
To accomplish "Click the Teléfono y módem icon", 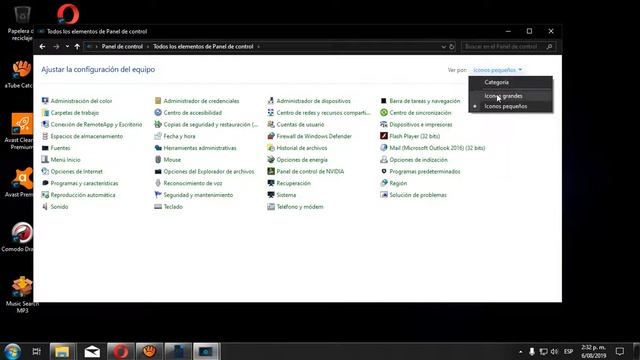I will click(271, 207).
